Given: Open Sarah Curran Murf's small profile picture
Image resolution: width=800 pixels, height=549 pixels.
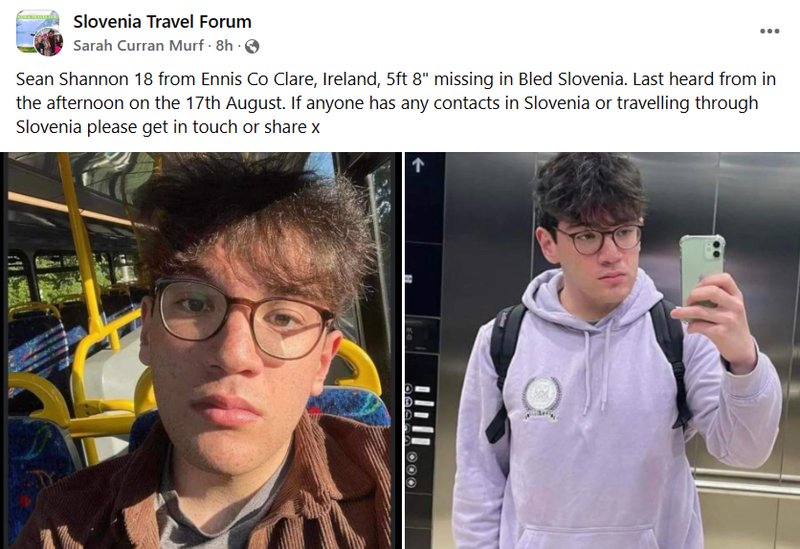Looking at the screenshot, I should click(49, 42).
